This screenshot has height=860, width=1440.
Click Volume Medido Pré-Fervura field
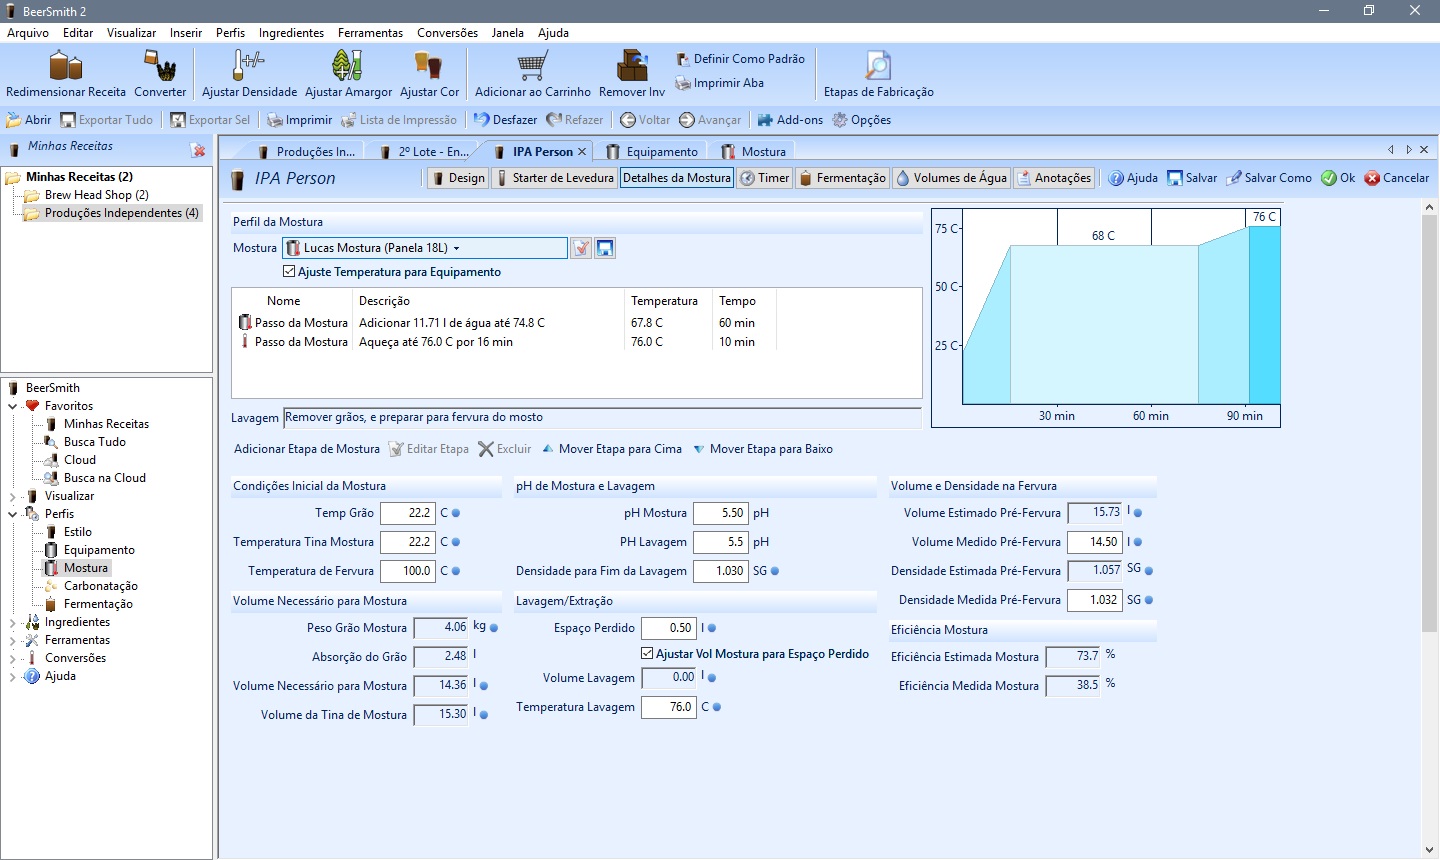1094,542
